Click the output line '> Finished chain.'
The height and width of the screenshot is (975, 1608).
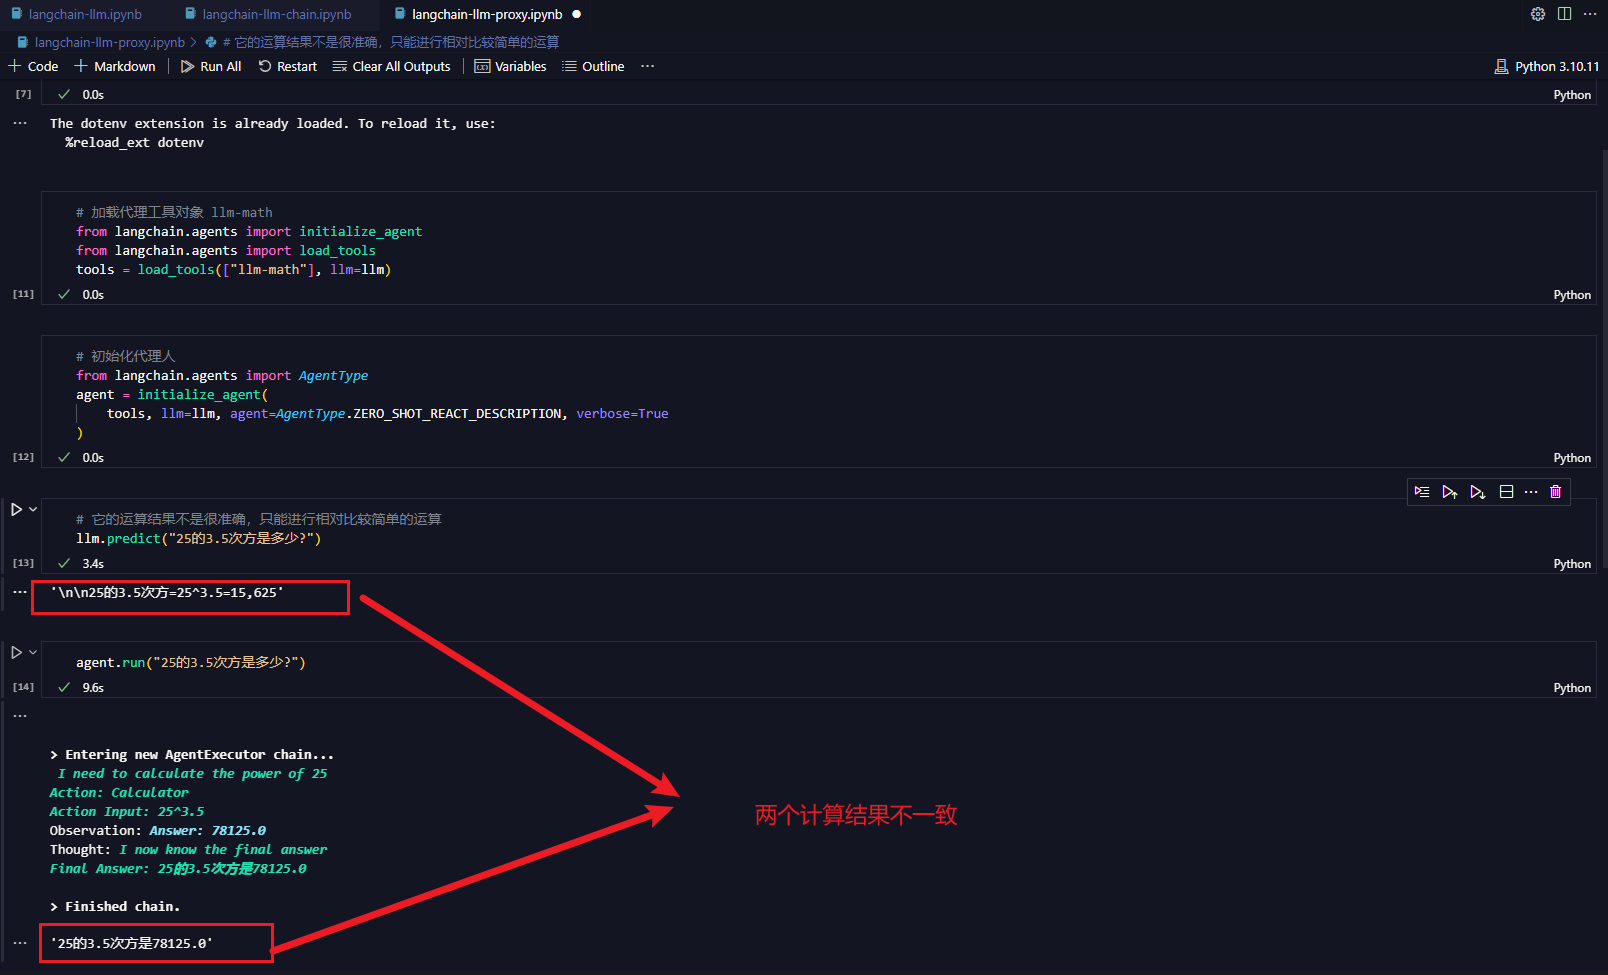(115, 907)
